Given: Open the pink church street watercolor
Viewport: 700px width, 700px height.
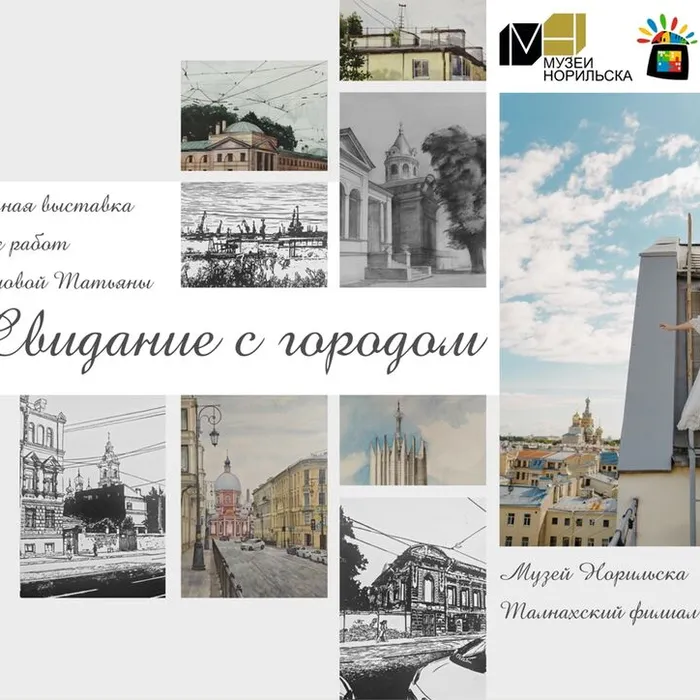Looking at the screenshot, I should click(254, 496).
